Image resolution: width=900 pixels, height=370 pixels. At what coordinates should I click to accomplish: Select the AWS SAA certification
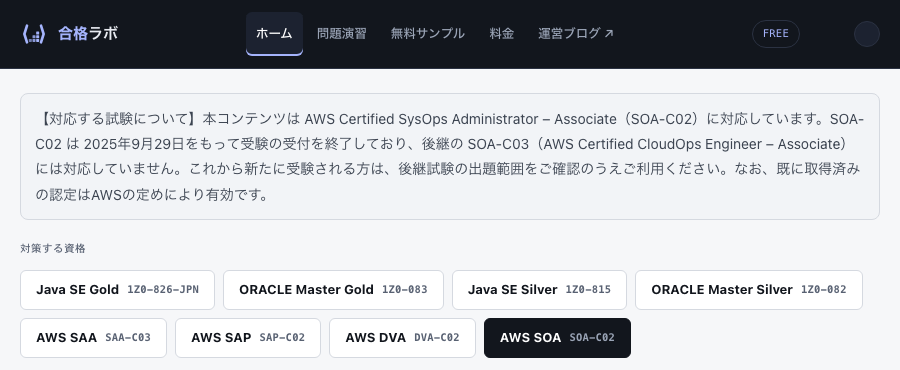coord(94,338)
